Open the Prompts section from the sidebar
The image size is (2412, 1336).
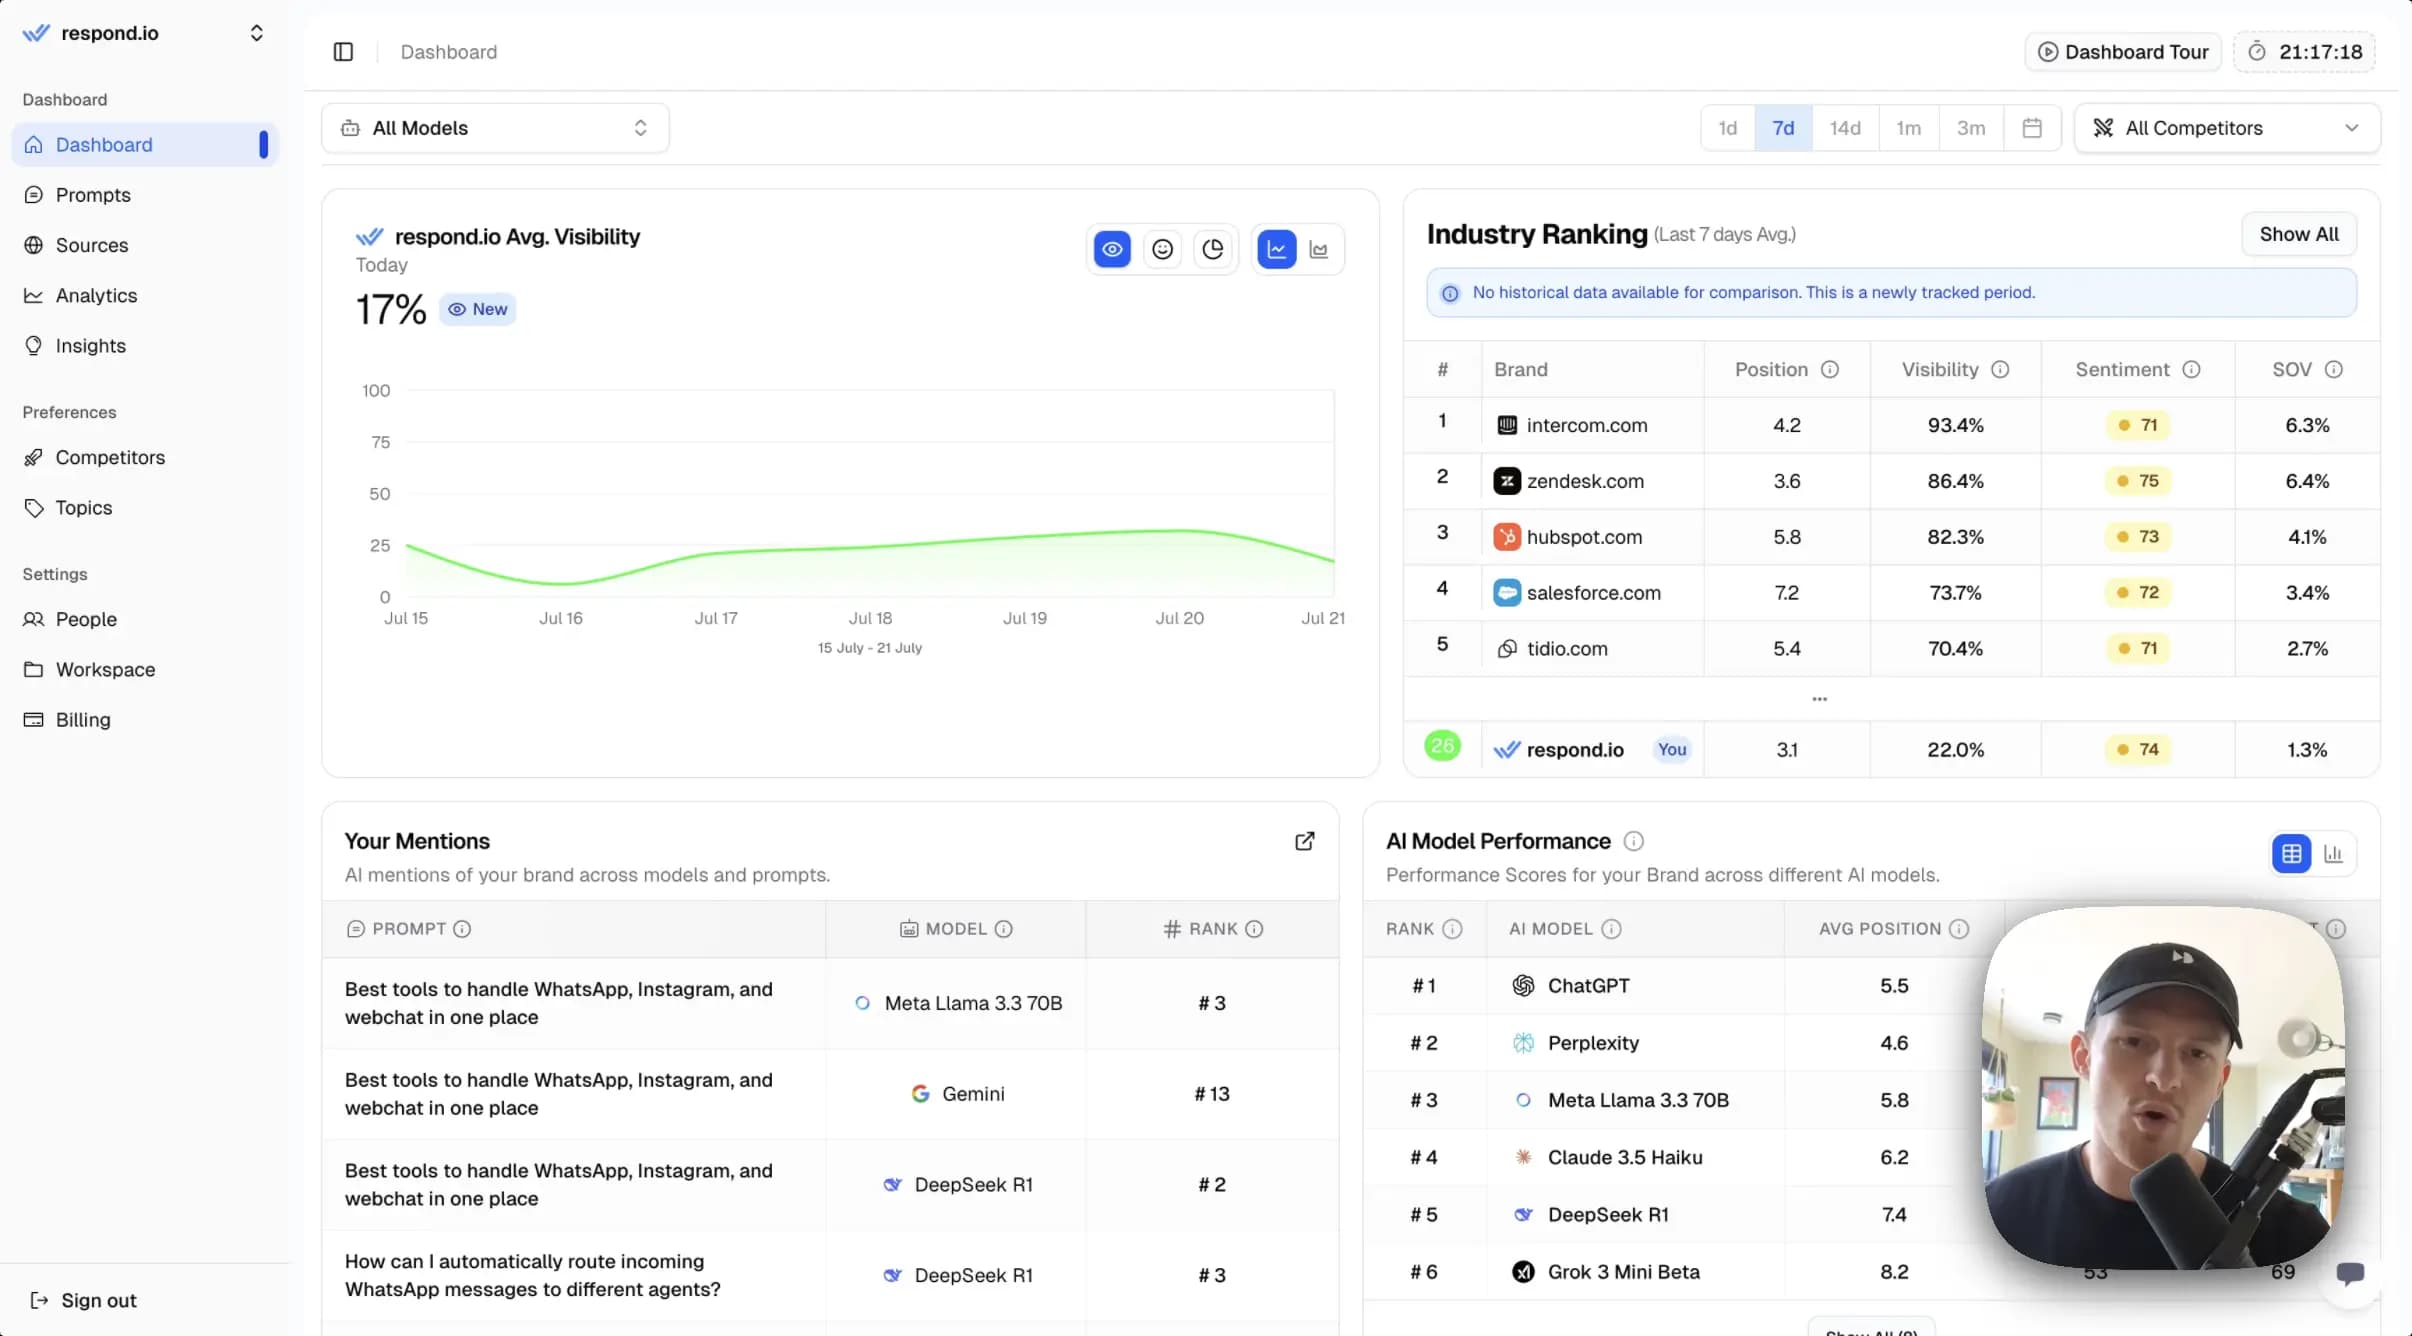click(x=93, y=194)
